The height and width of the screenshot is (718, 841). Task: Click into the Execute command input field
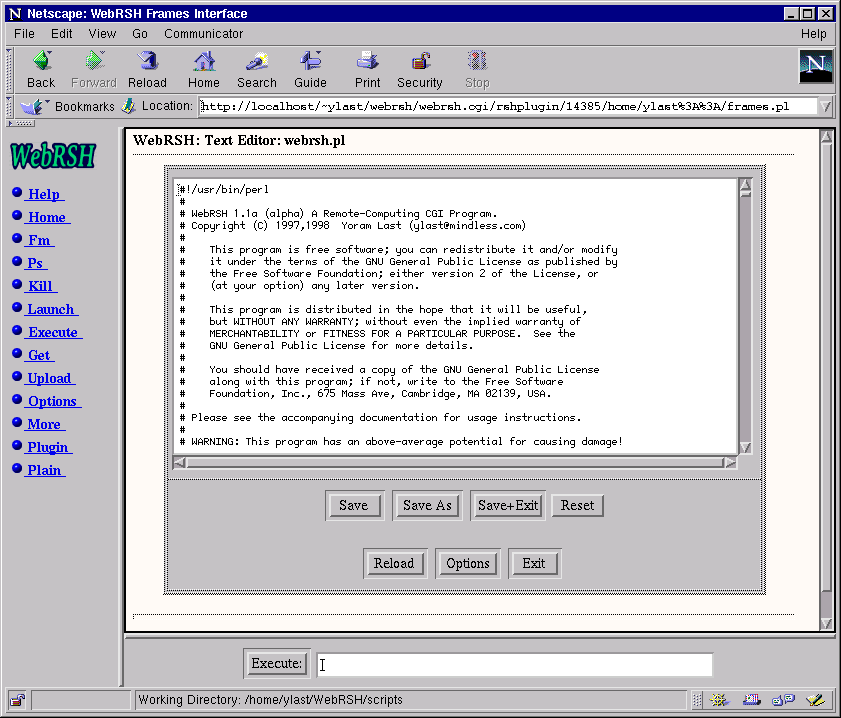click(x=515, y=664)
